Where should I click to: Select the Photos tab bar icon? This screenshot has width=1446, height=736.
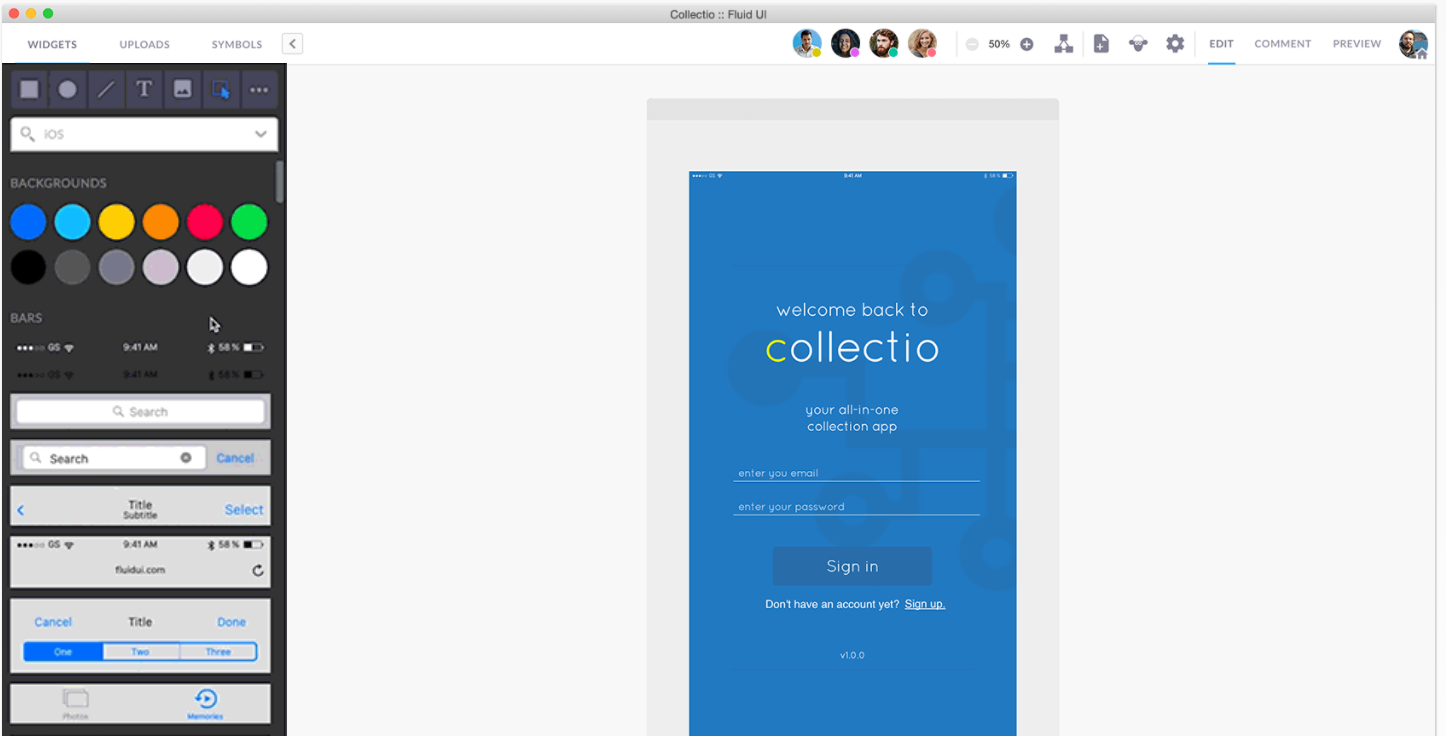tap(76, 703)
